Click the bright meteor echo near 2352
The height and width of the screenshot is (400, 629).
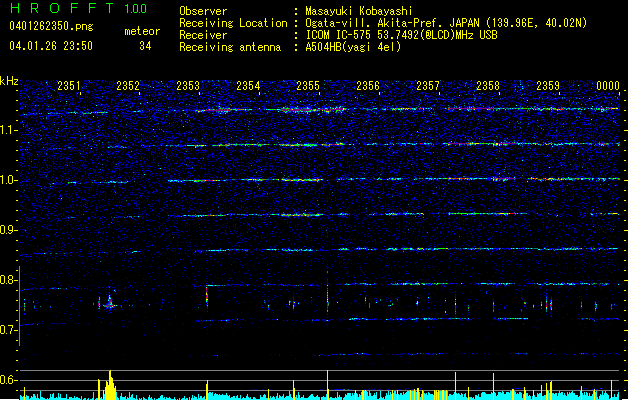point(109,303)
